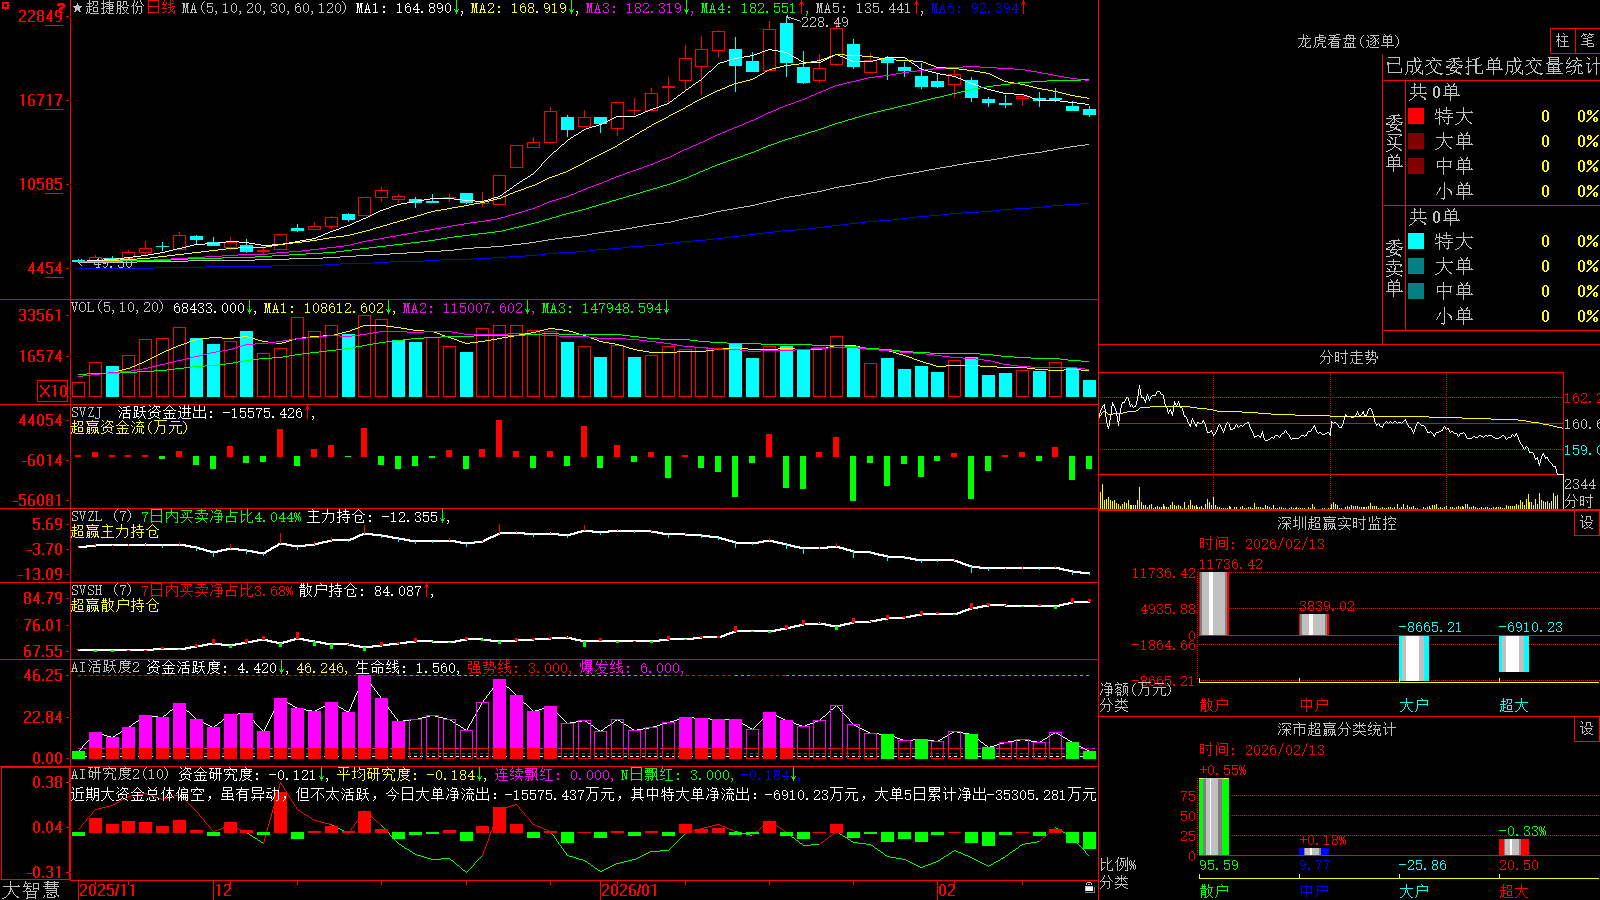Image resolution: width=1600 pixels, height=900 pixels.
Task: Click the 02 month marker on timeline
Action: click(x=947, y=890)
